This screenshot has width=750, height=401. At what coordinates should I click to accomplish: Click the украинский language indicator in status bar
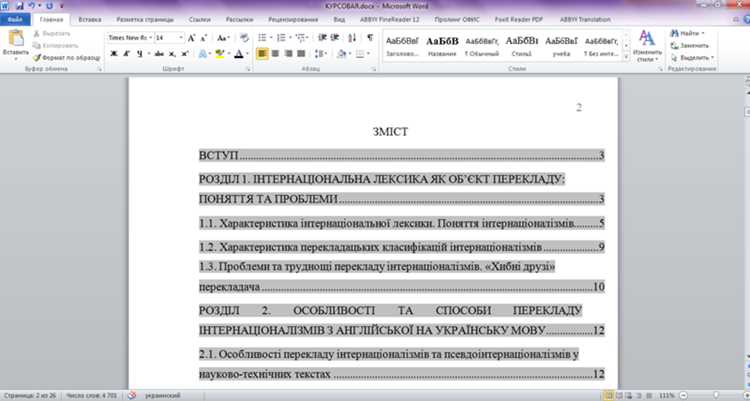point(163,396)
